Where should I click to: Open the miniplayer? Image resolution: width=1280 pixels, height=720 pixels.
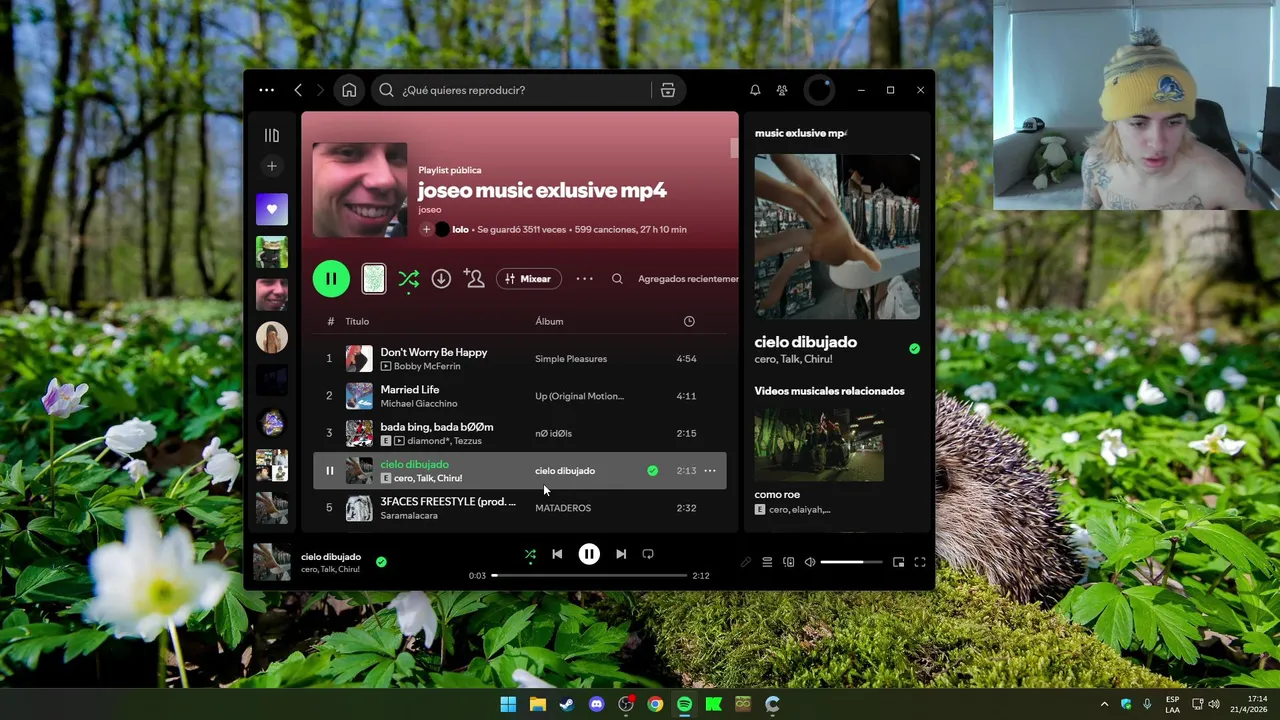(898, 562)
